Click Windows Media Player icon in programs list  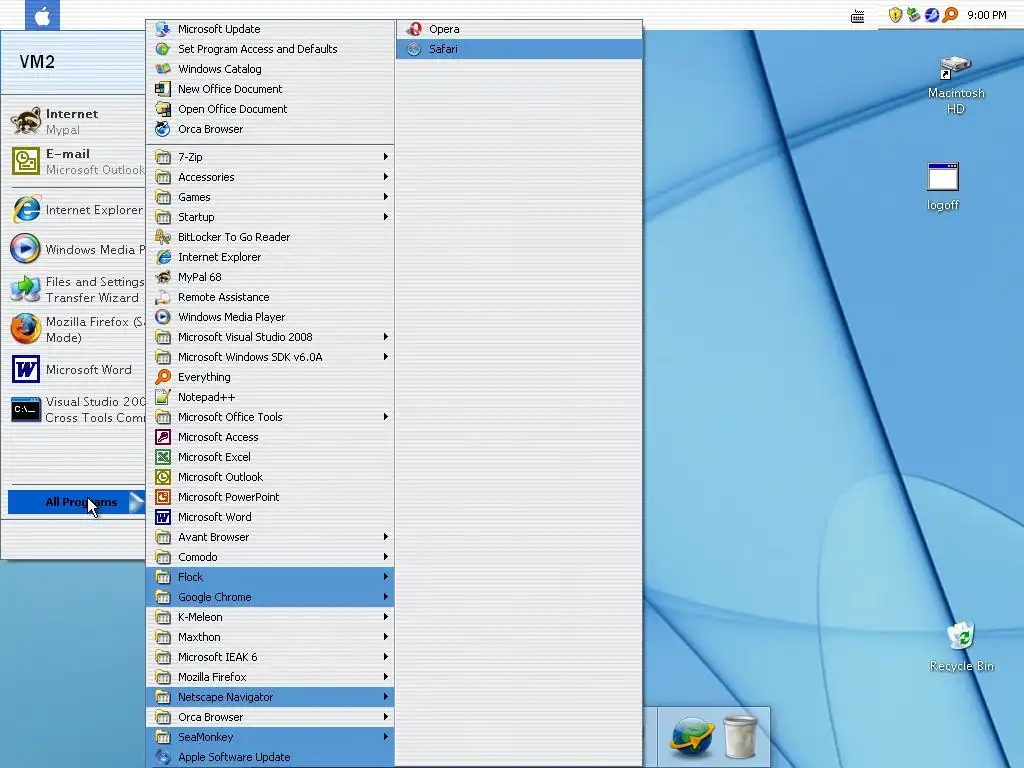click(163, 317)
